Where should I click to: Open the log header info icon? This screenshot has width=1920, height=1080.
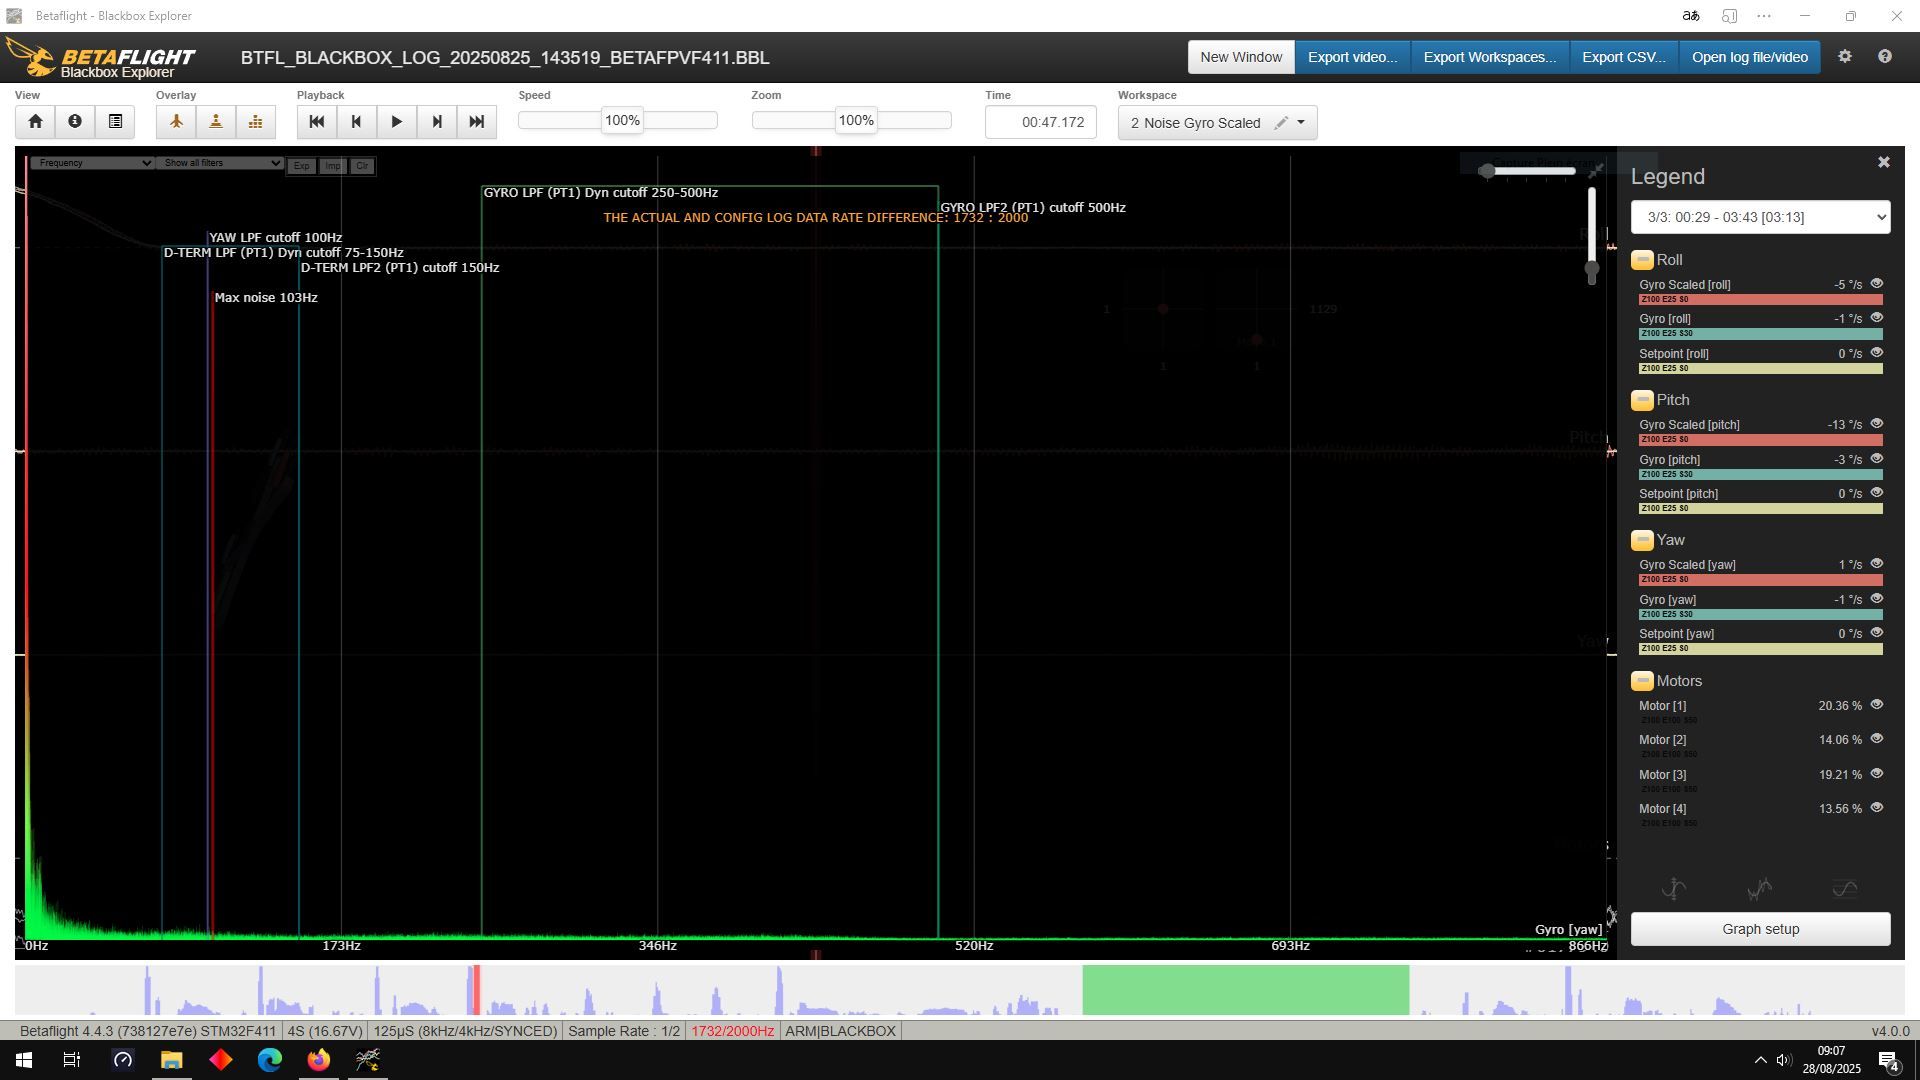click(x=75, y=122)
